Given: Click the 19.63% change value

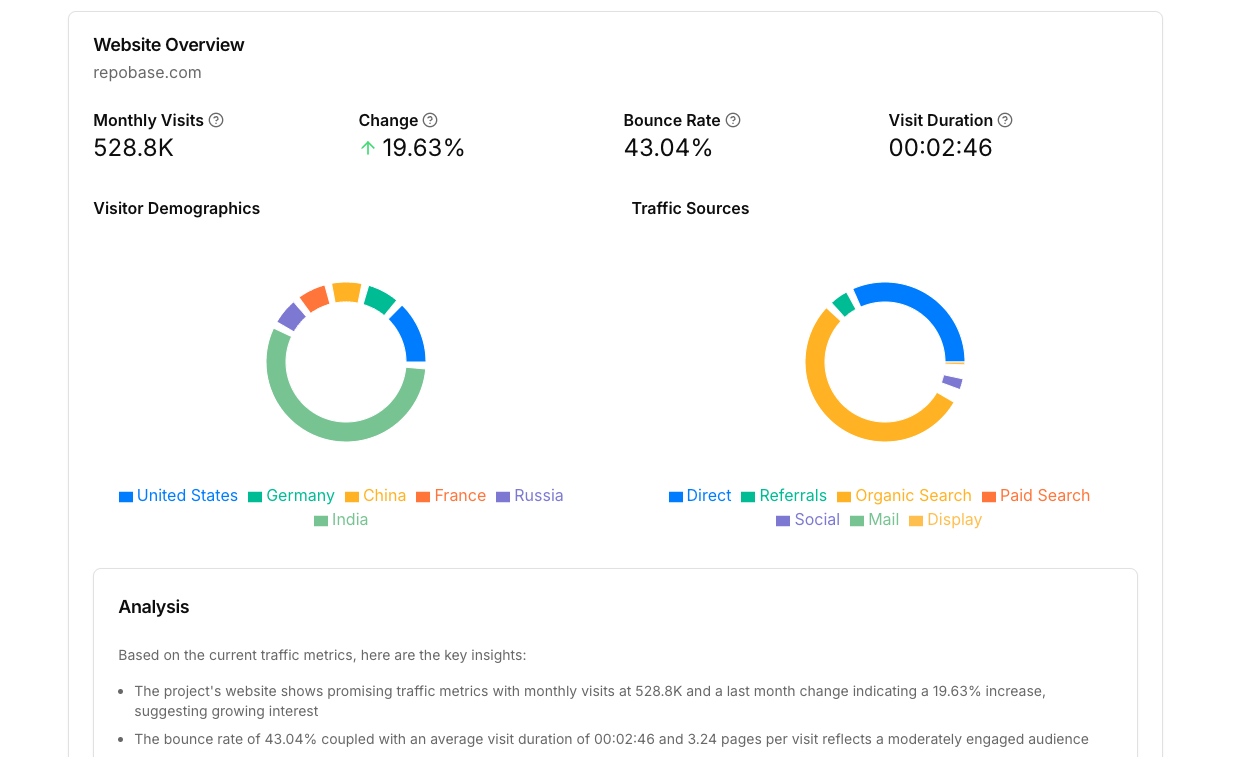Looking at the screenshot, I should (424, 148).
